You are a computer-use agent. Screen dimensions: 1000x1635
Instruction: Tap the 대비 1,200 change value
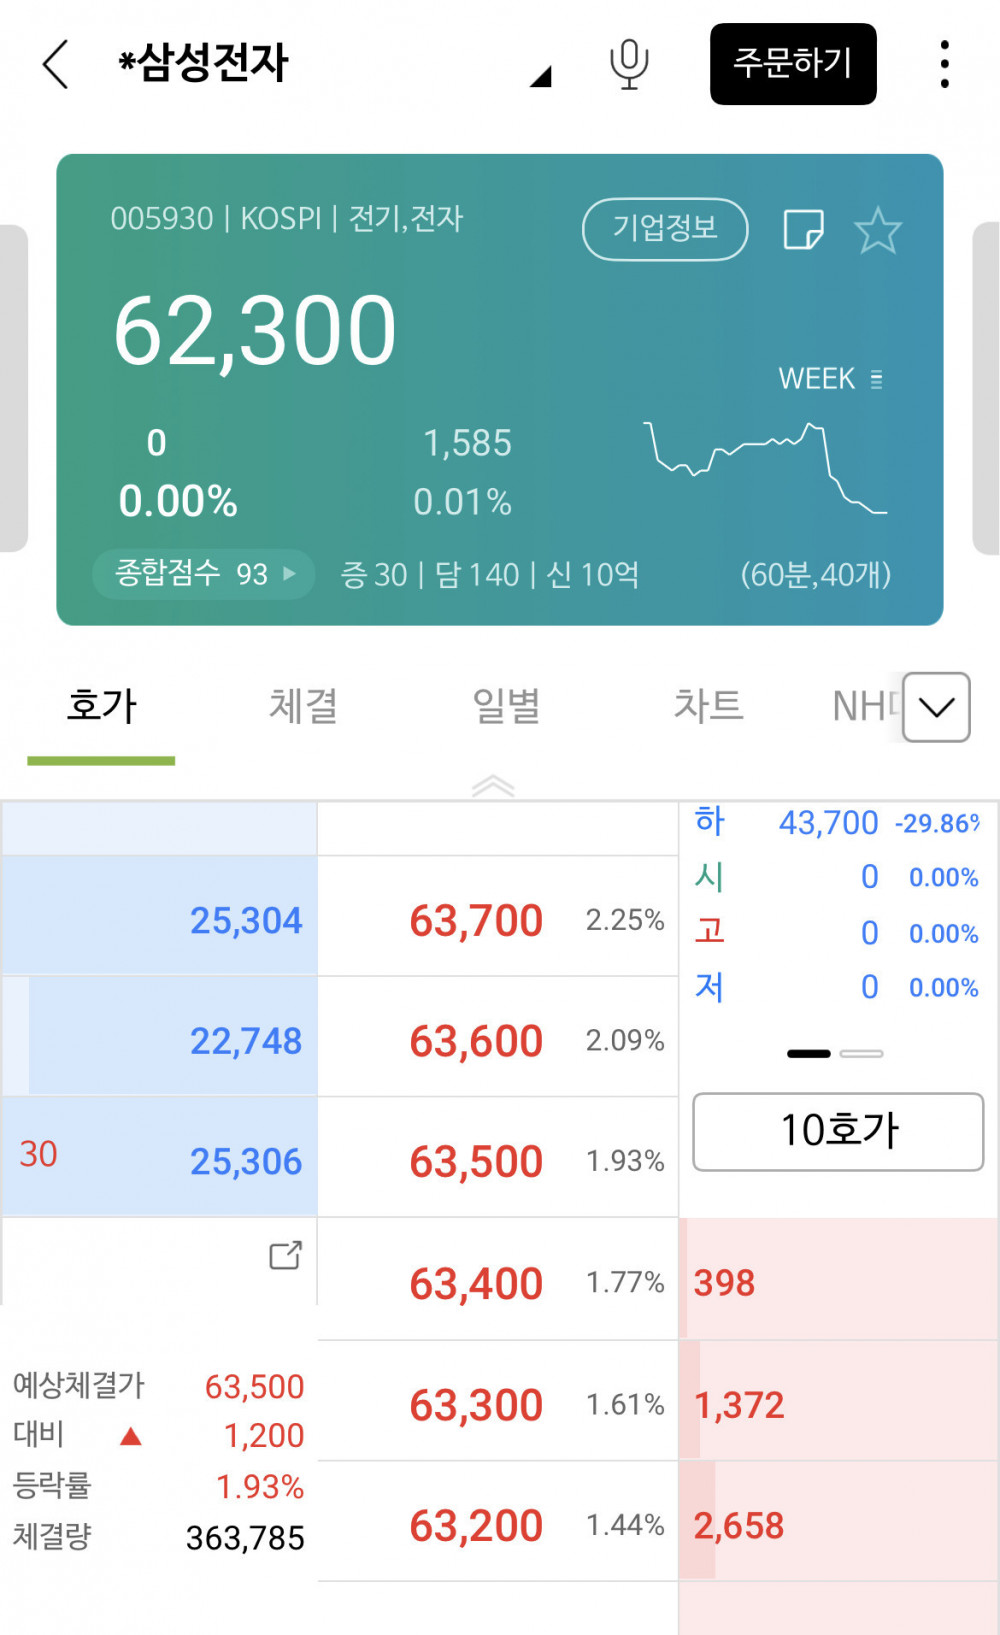(263, 1436)
